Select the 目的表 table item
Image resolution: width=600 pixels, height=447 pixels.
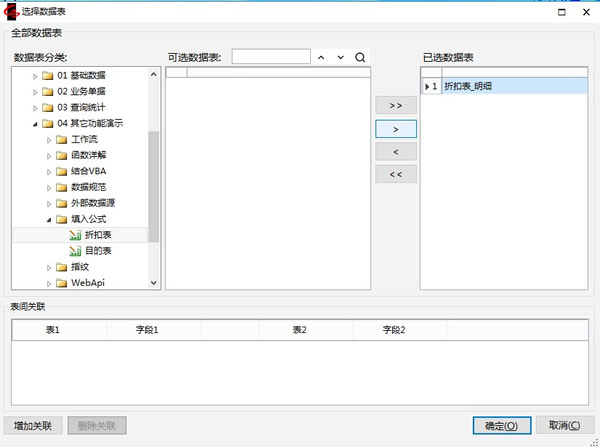(98, 250)
